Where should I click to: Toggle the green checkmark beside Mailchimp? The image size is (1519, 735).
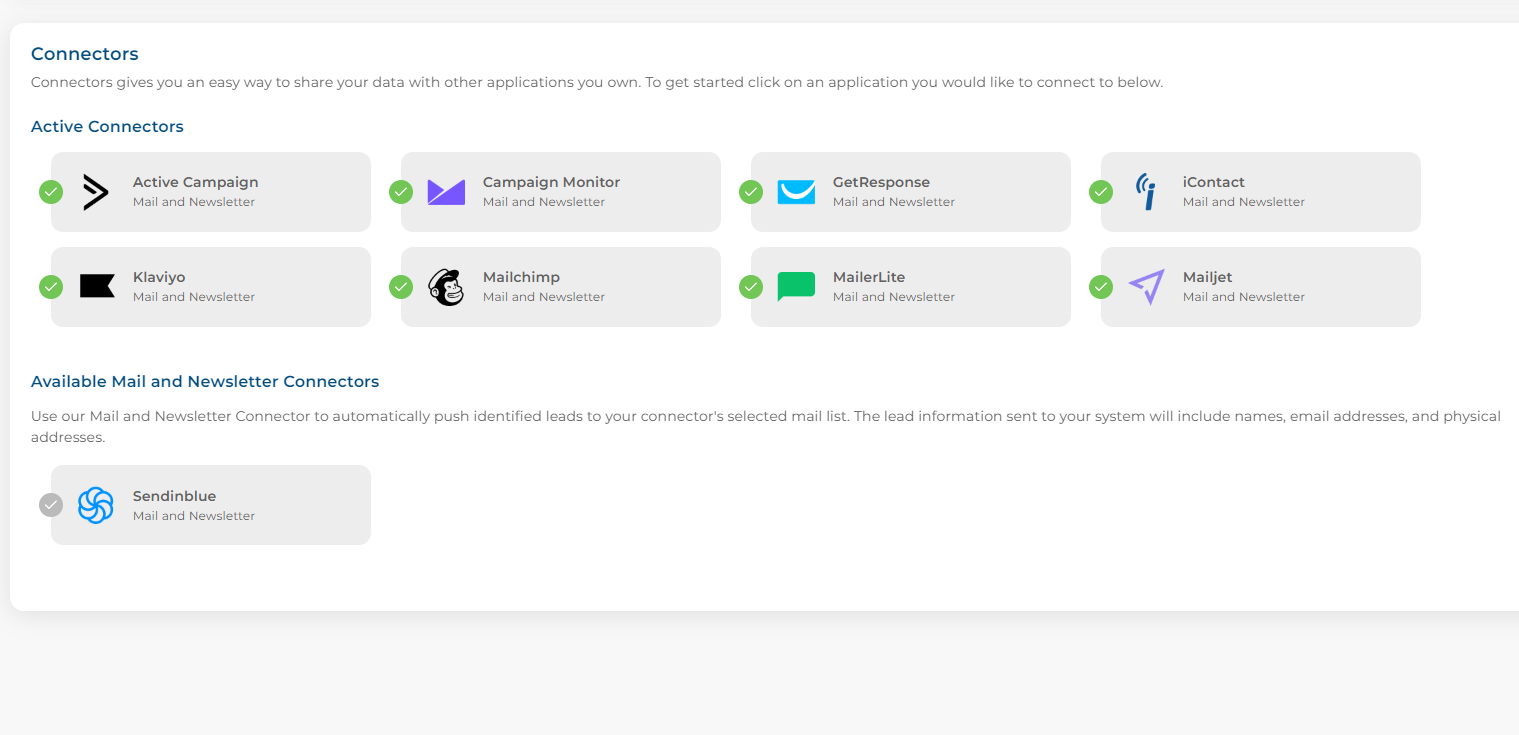pos(401,287)
